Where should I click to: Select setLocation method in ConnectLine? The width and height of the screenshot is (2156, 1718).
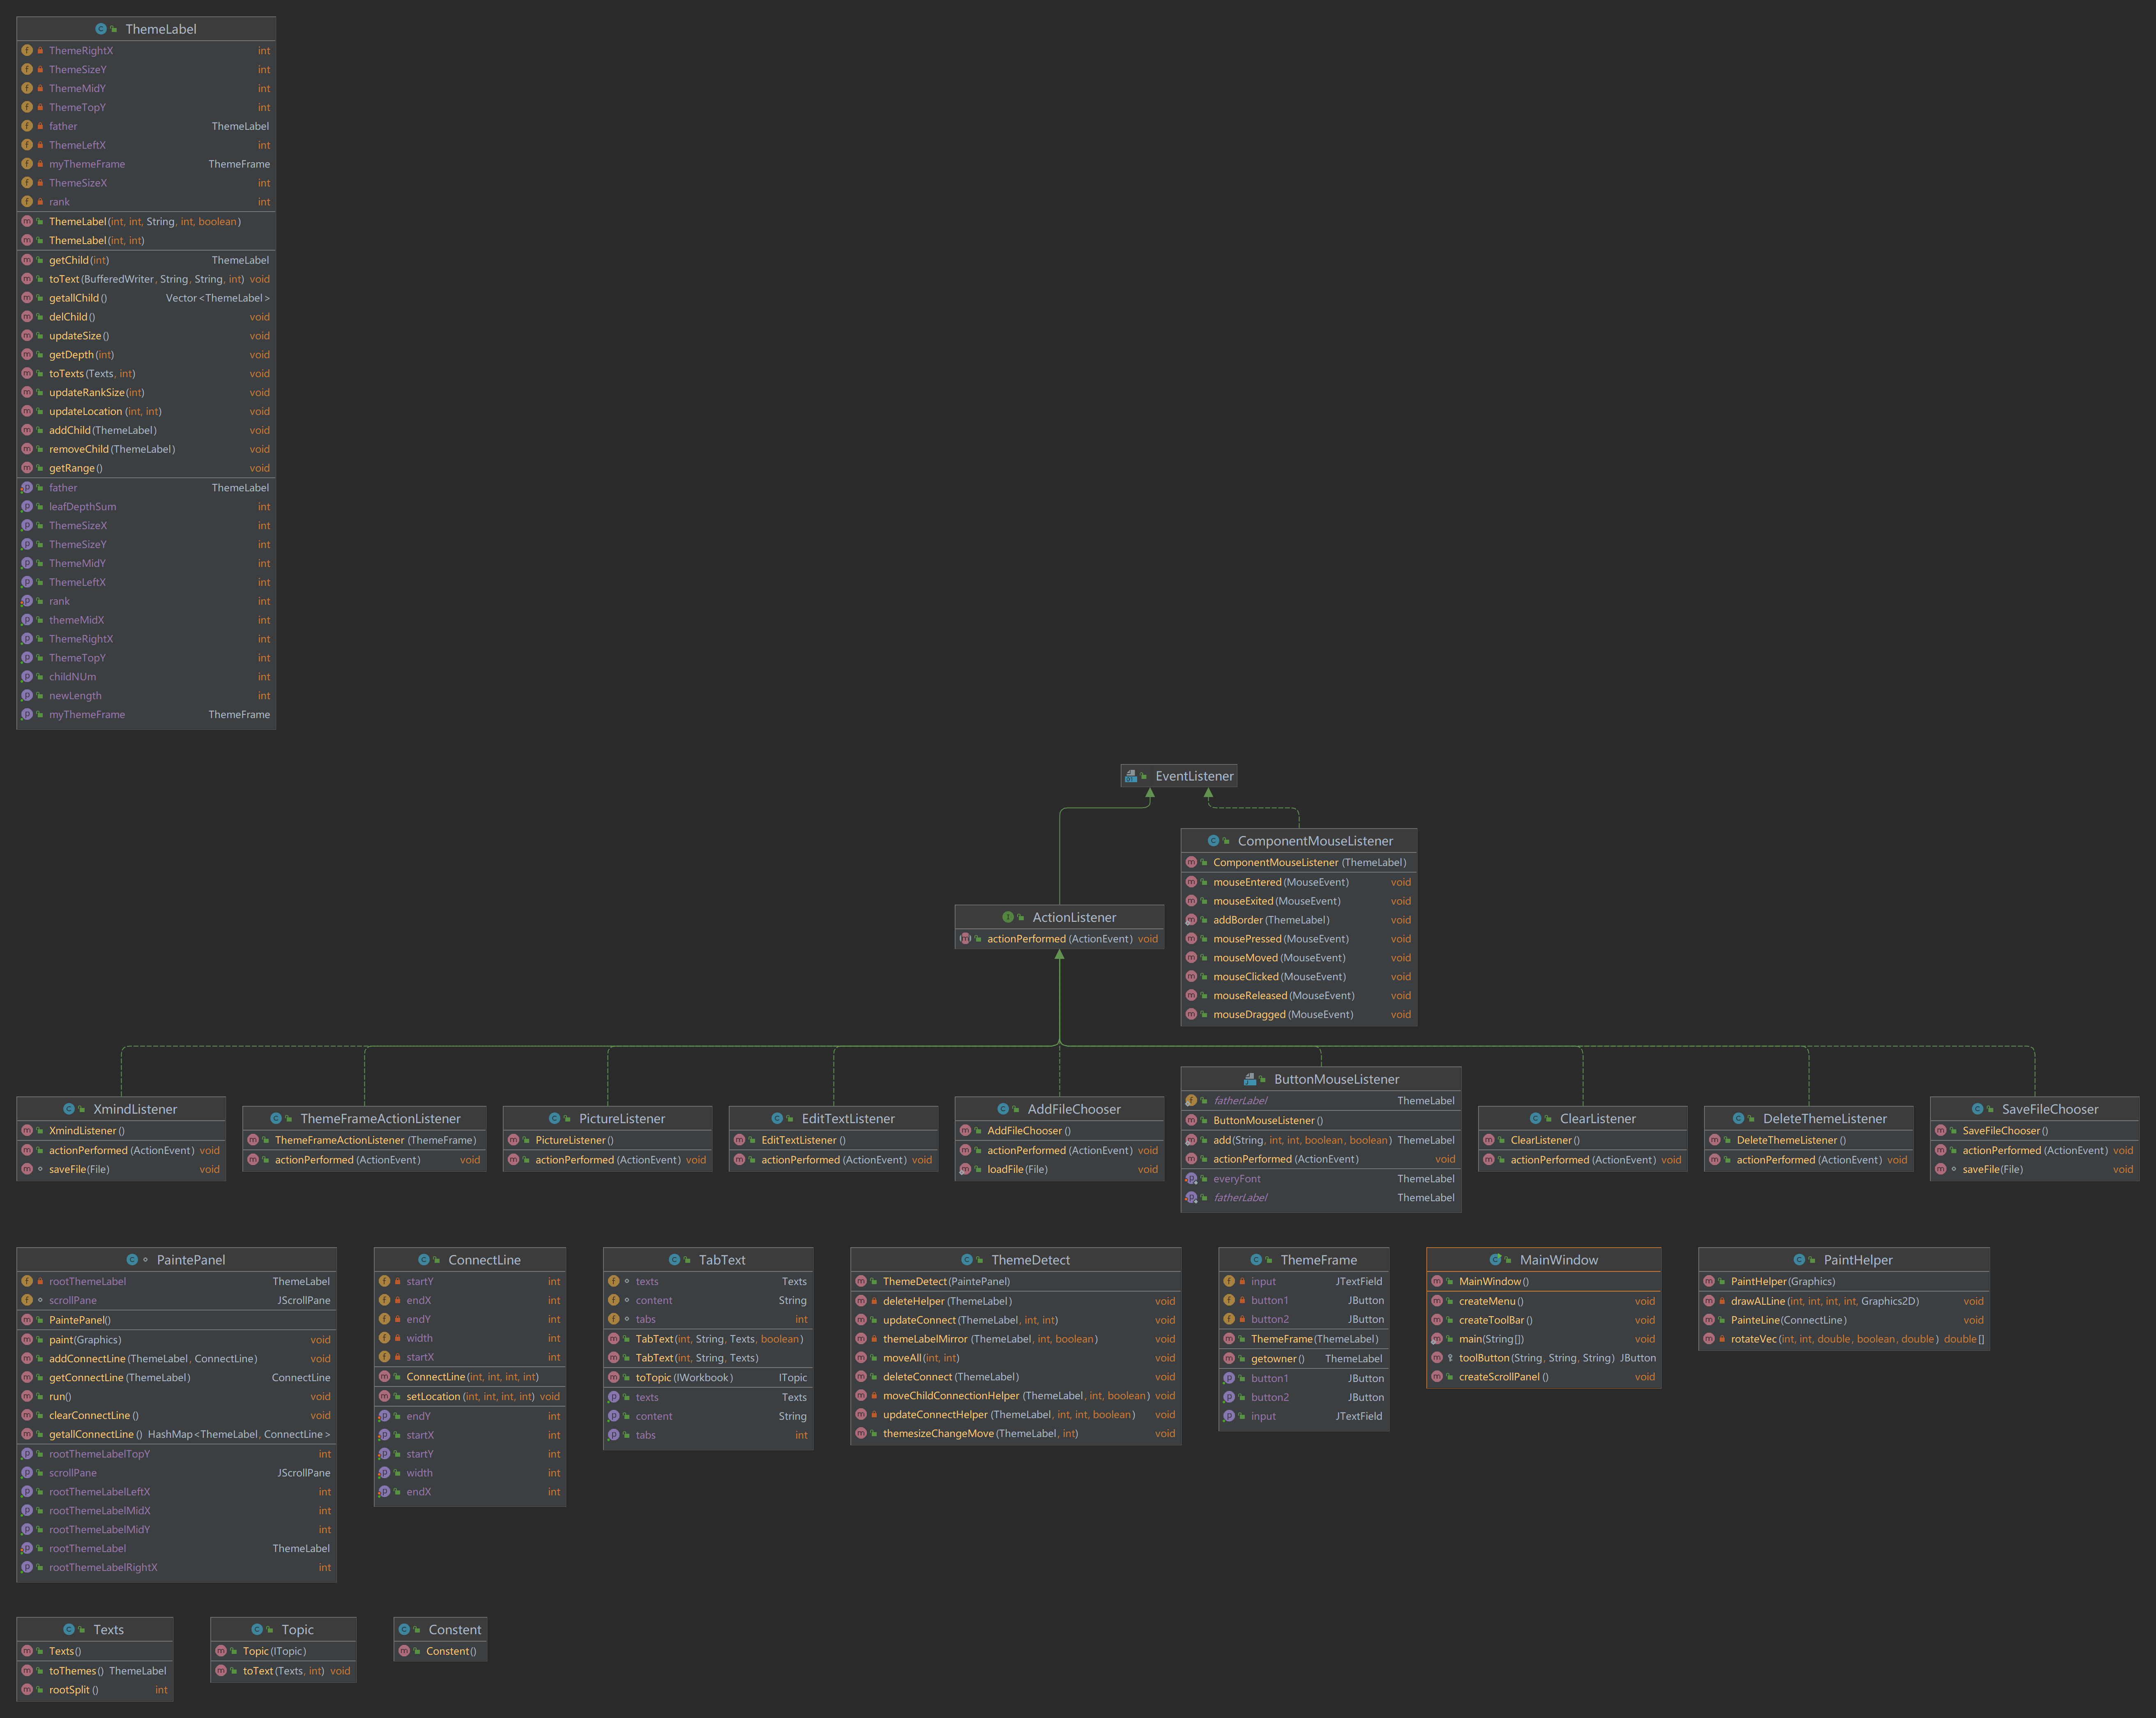pyautogui.click(x=433, y=1396)
